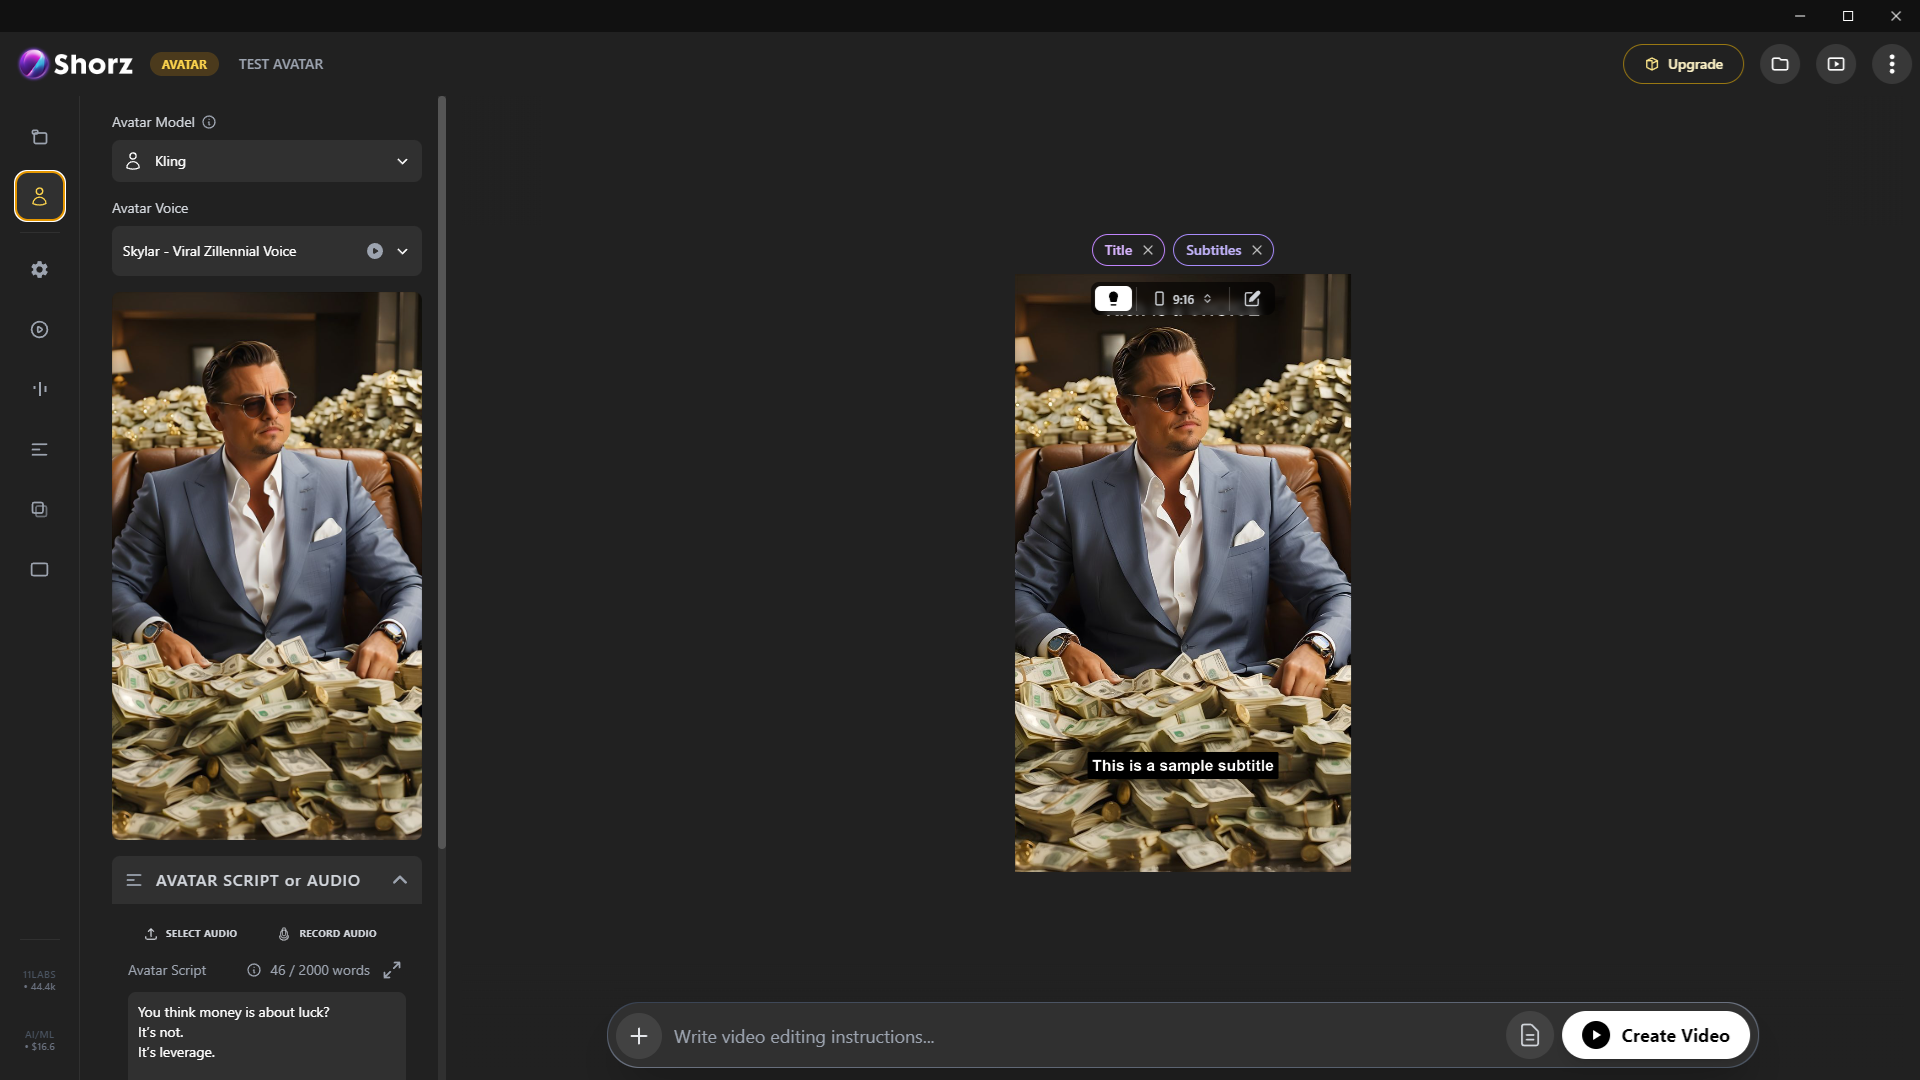1920x1080 pixels.
Task: Click Select Audio upload option
Action: point(191,933)
